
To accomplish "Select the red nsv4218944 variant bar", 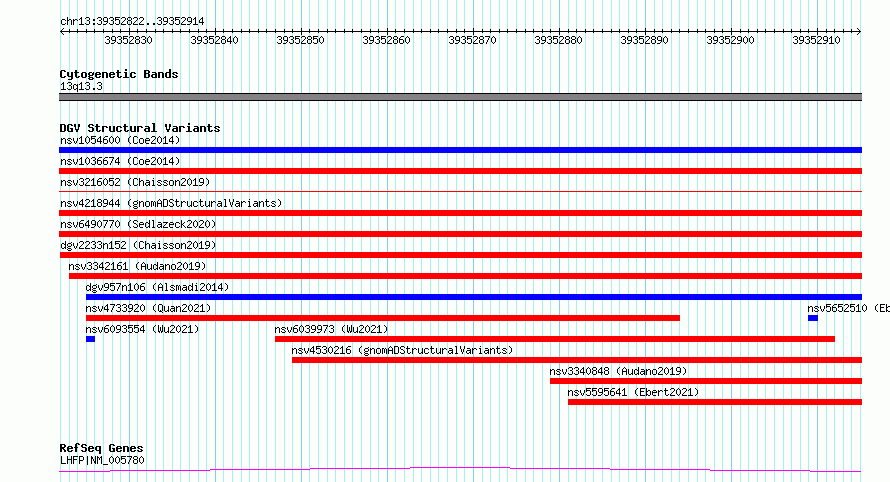I will 460,213.
